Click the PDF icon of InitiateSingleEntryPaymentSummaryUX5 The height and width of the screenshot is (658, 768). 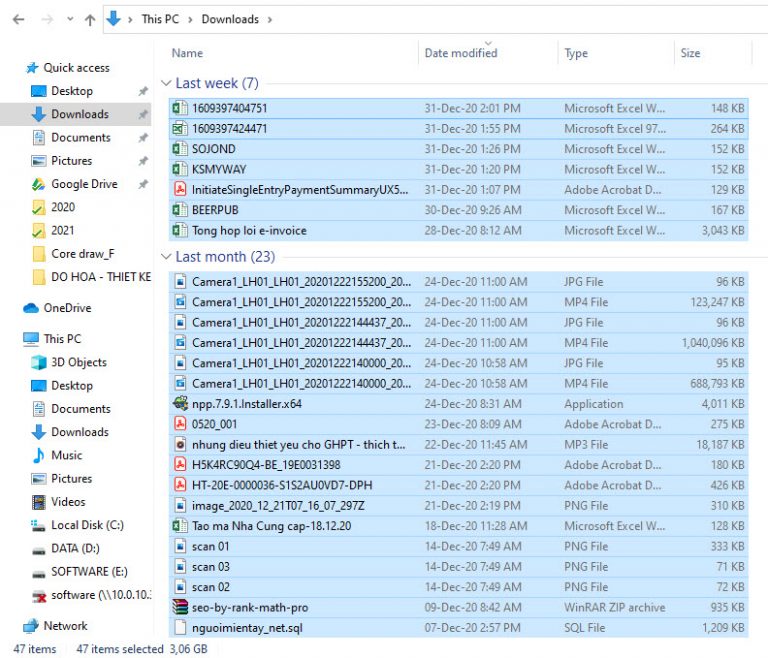click(x=180, y=190)
